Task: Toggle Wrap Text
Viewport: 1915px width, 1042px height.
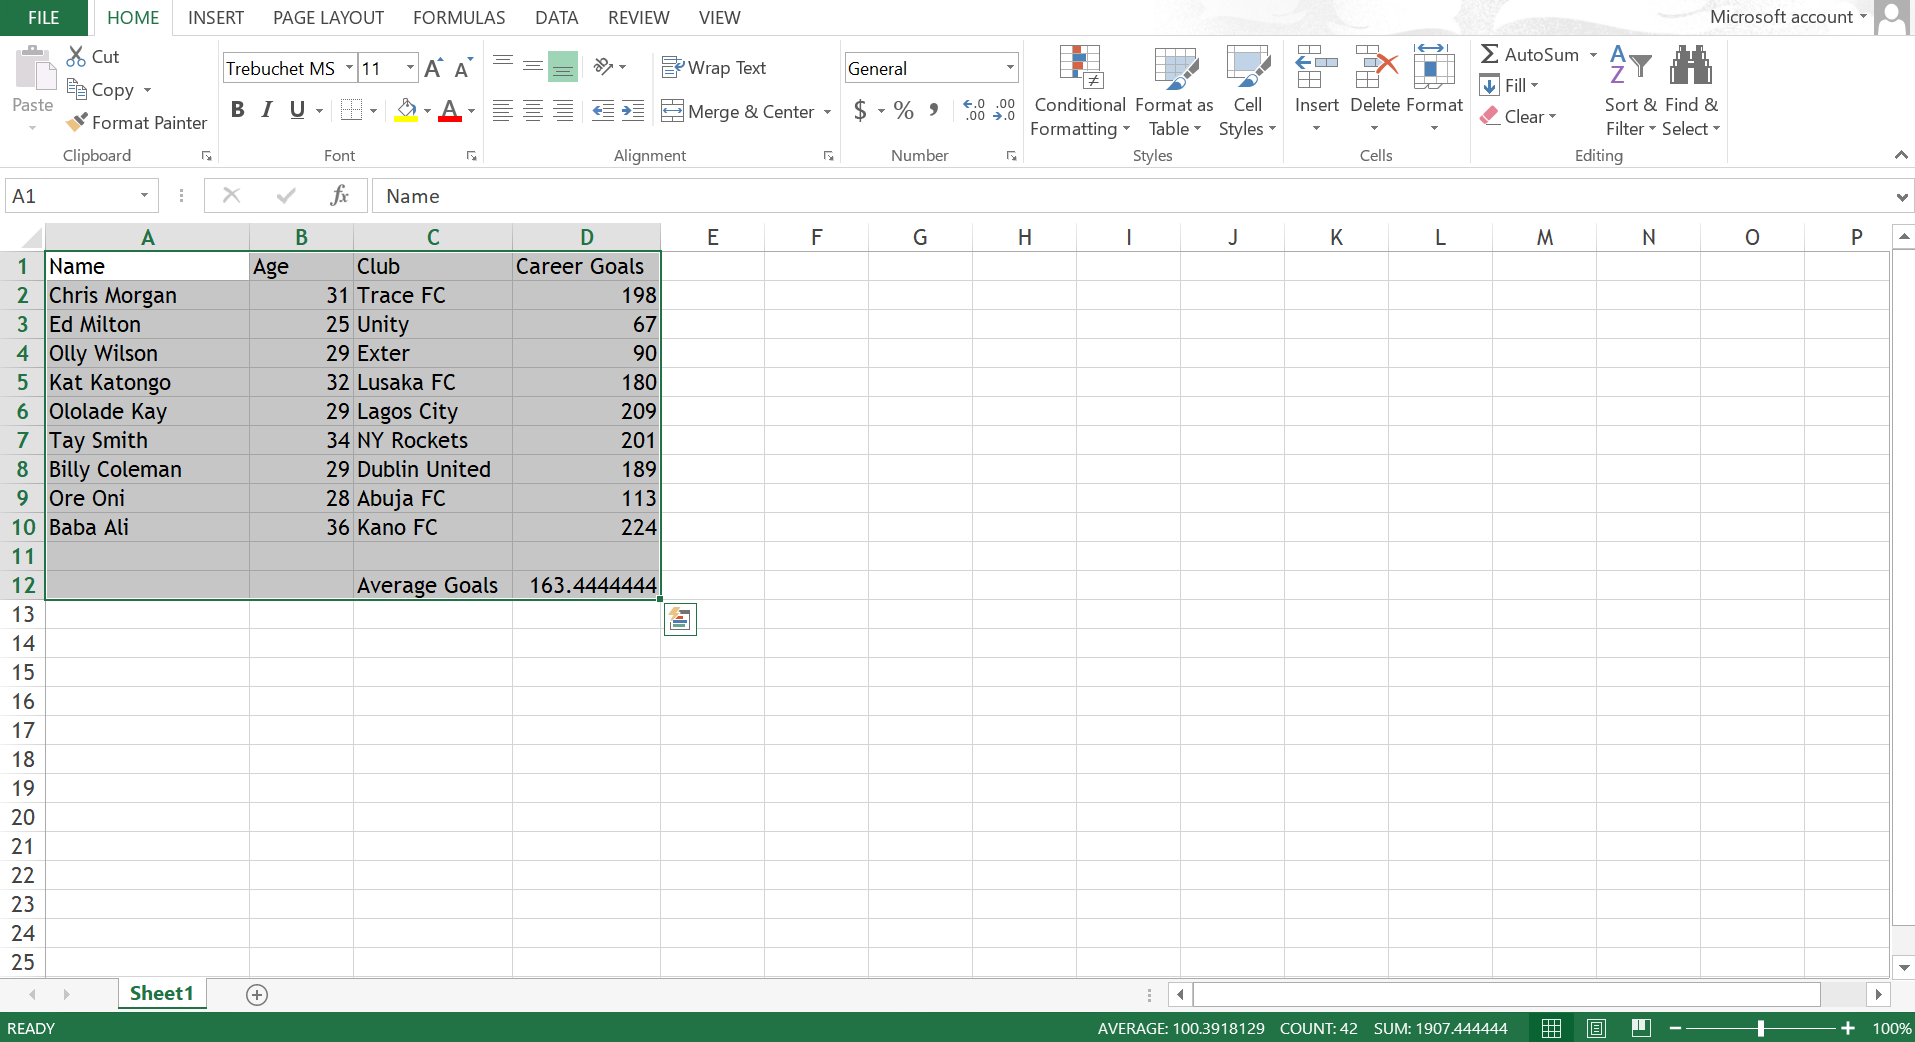Action: tap(714, 67)
